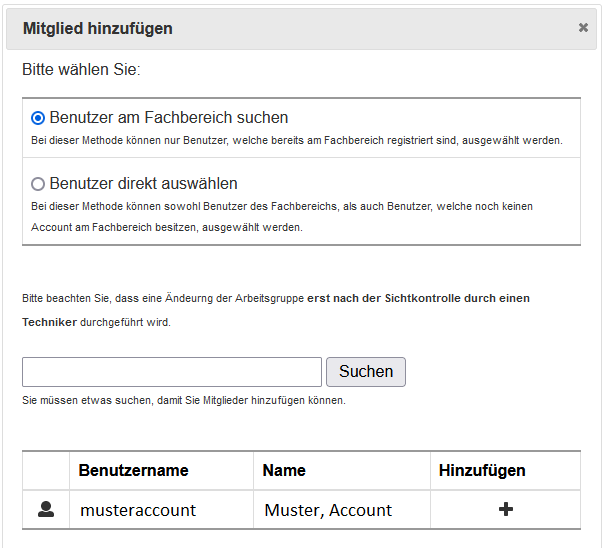Click the hint text beneath the search field
Viewport: 606px width, 548px height.
click(x=183, y=400)
